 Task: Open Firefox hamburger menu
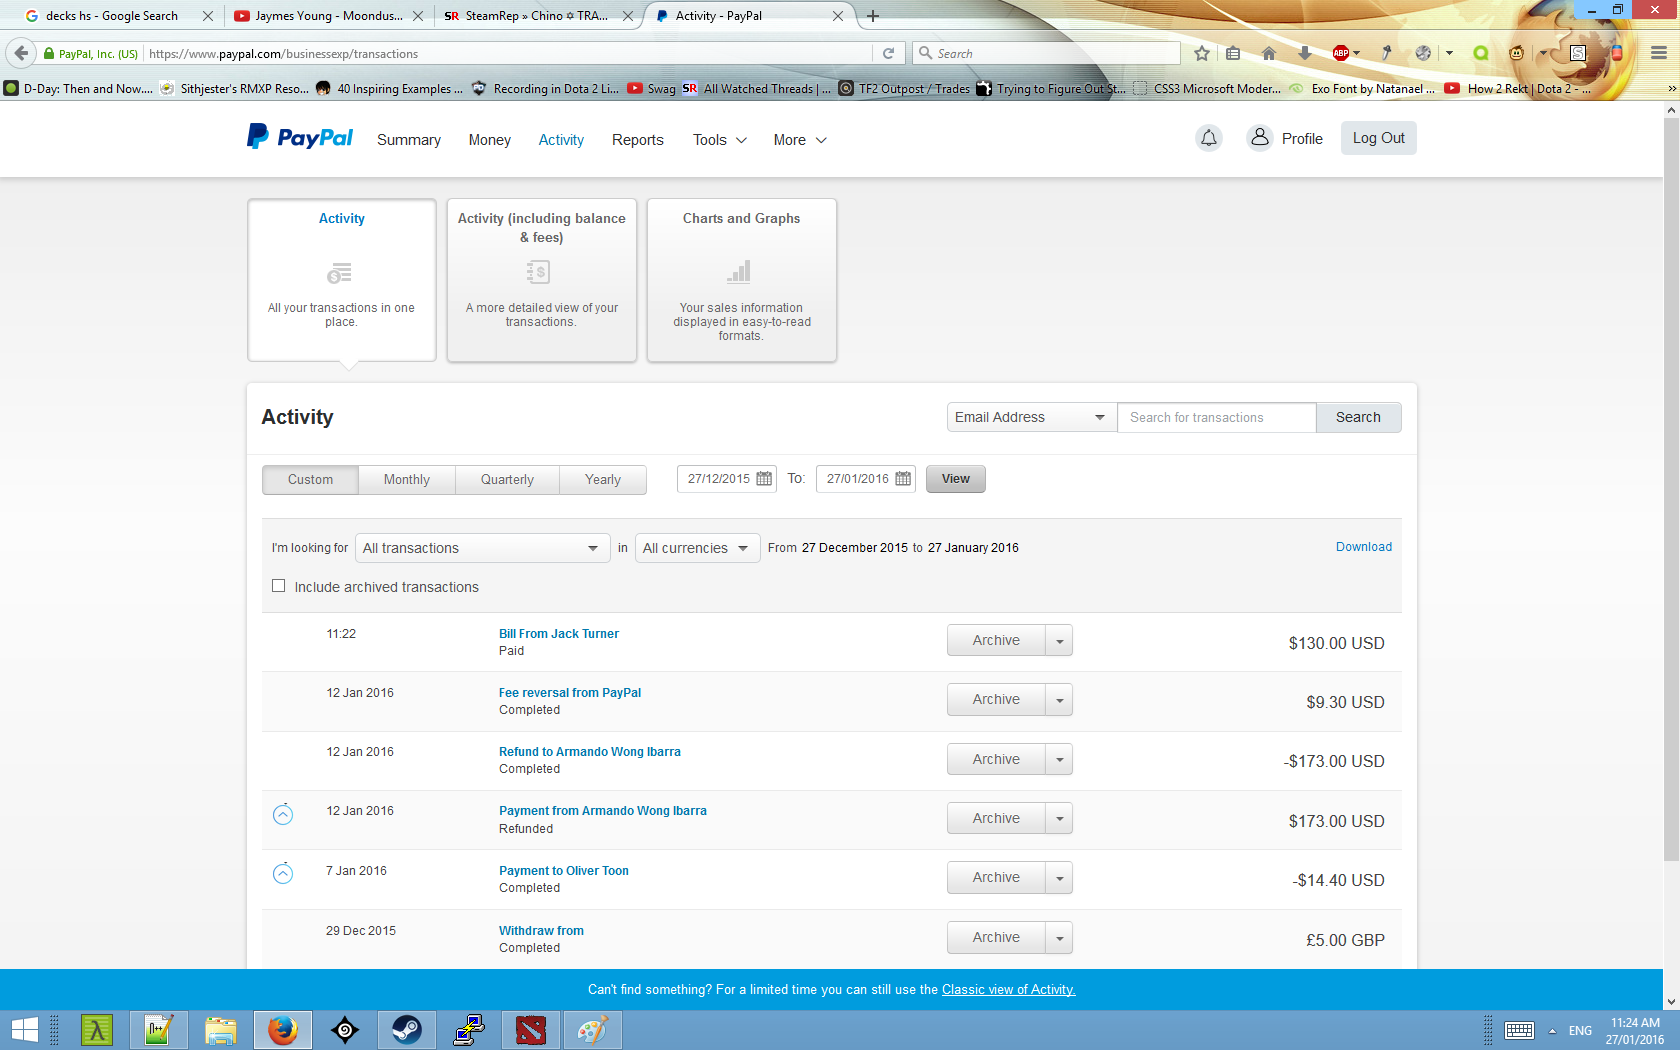(1658, 53)
